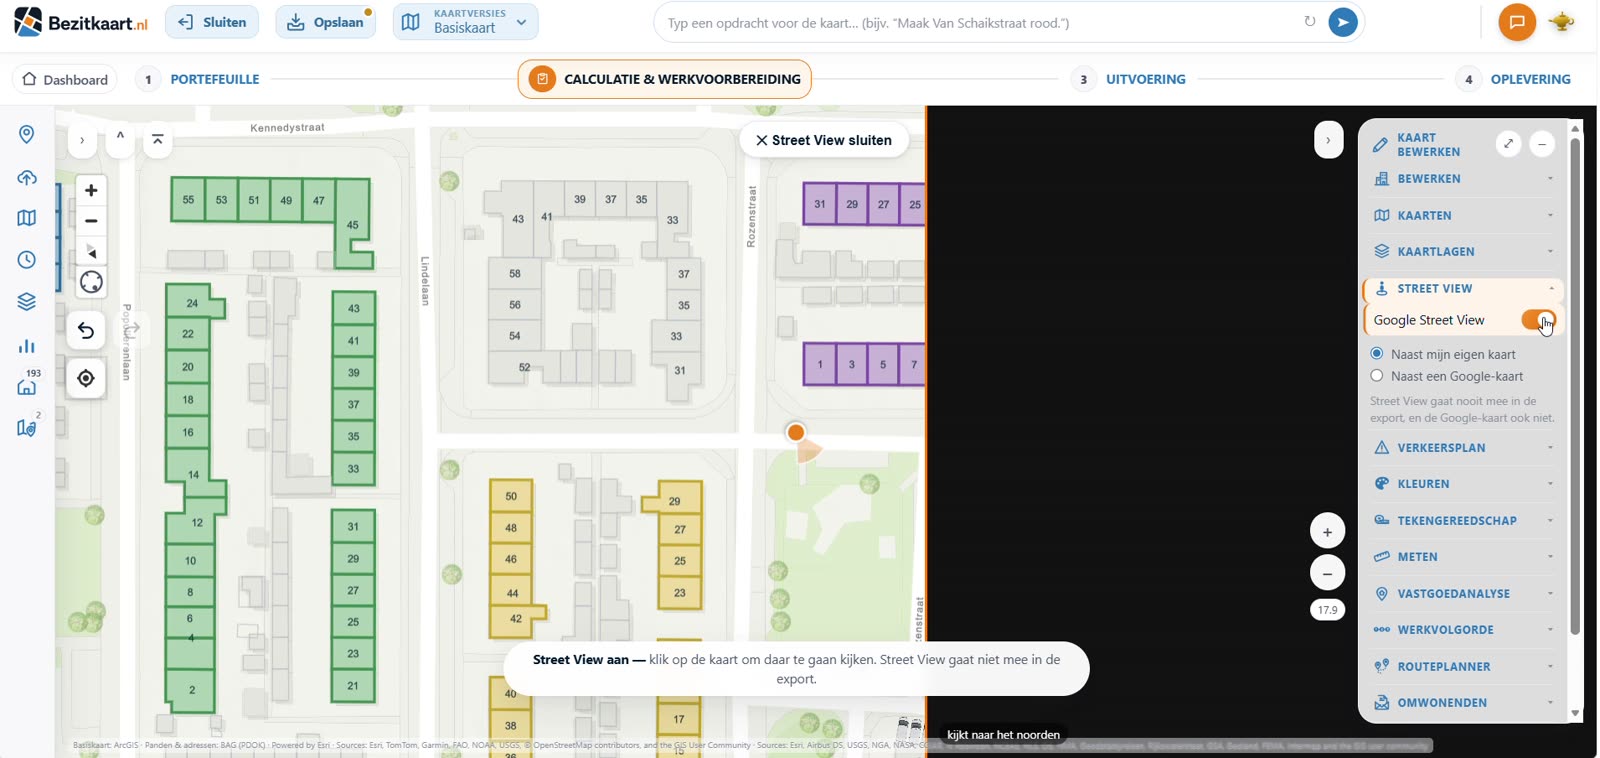
Task: Click Street View zoom out minus button
Action: point(1327,573)
